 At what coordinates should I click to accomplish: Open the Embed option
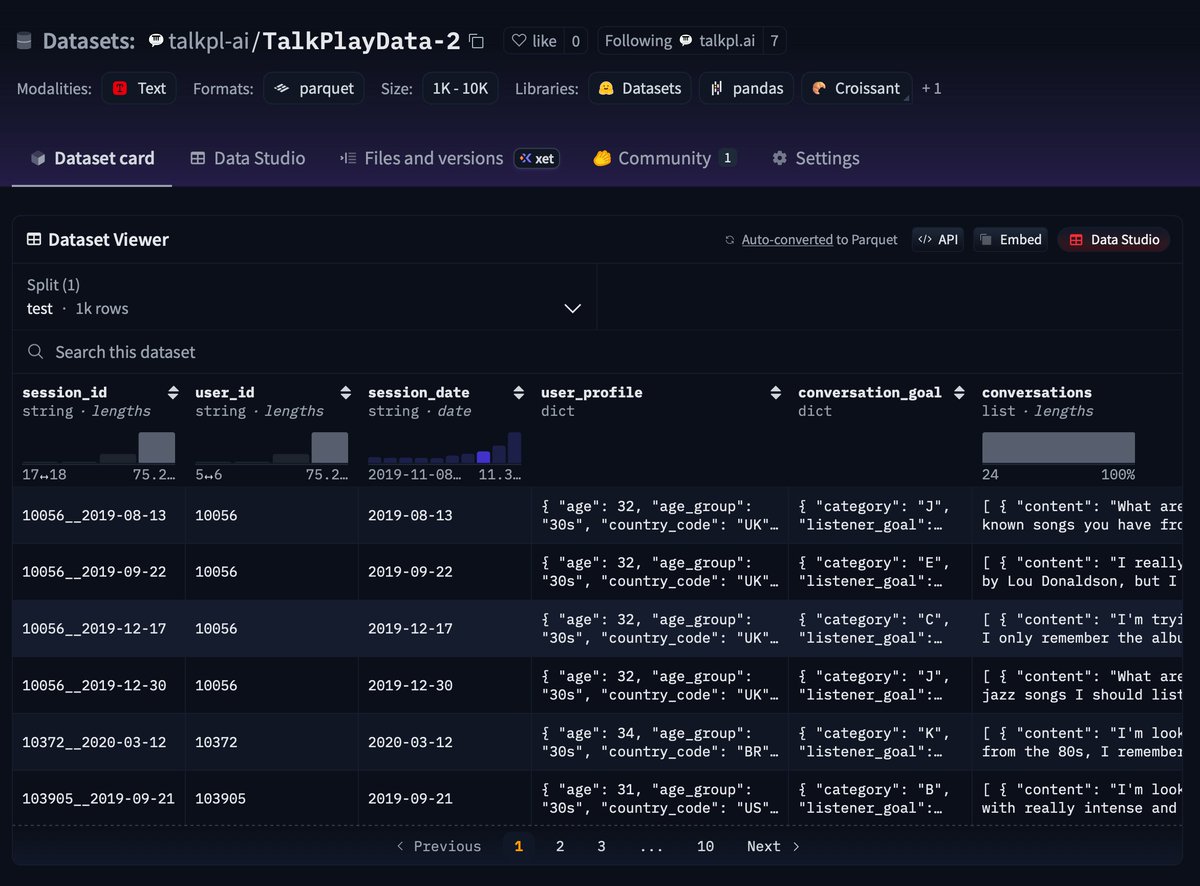[1011, 240]
